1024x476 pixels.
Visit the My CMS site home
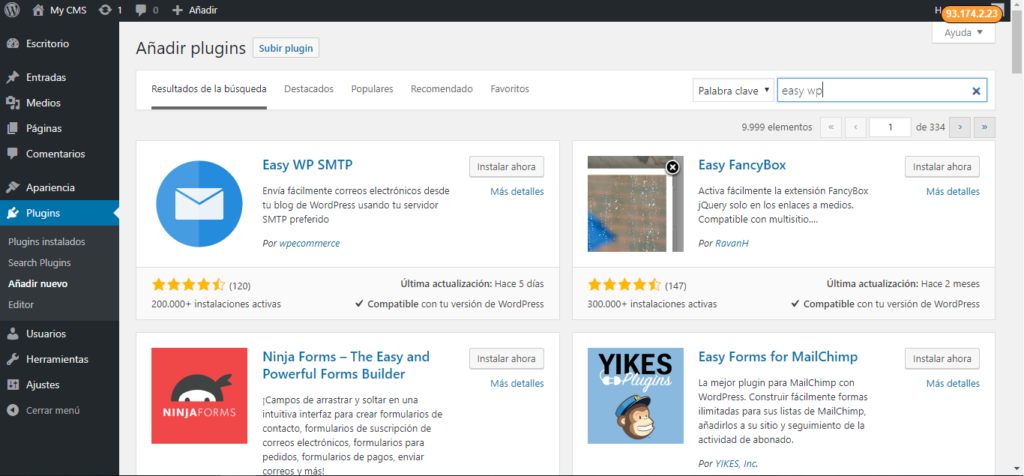click(x=59, y=10)
